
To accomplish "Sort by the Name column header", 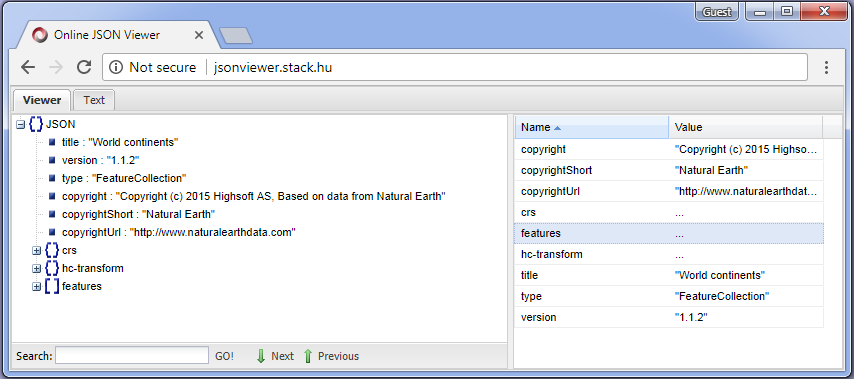I will (591, 127).
